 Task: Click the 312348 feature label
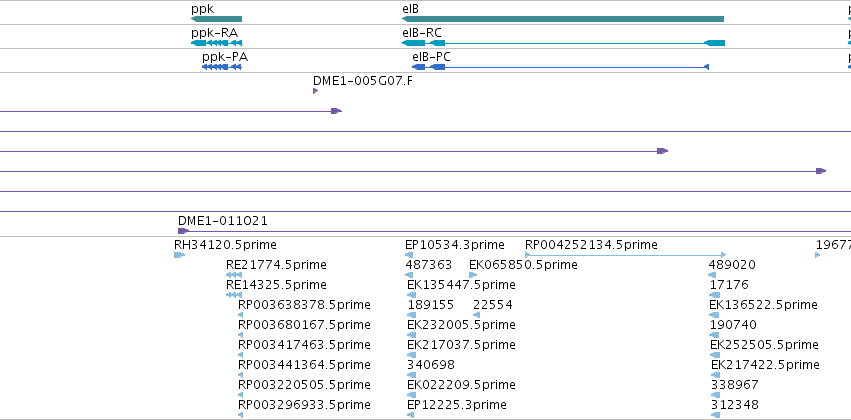pos(735,405)
